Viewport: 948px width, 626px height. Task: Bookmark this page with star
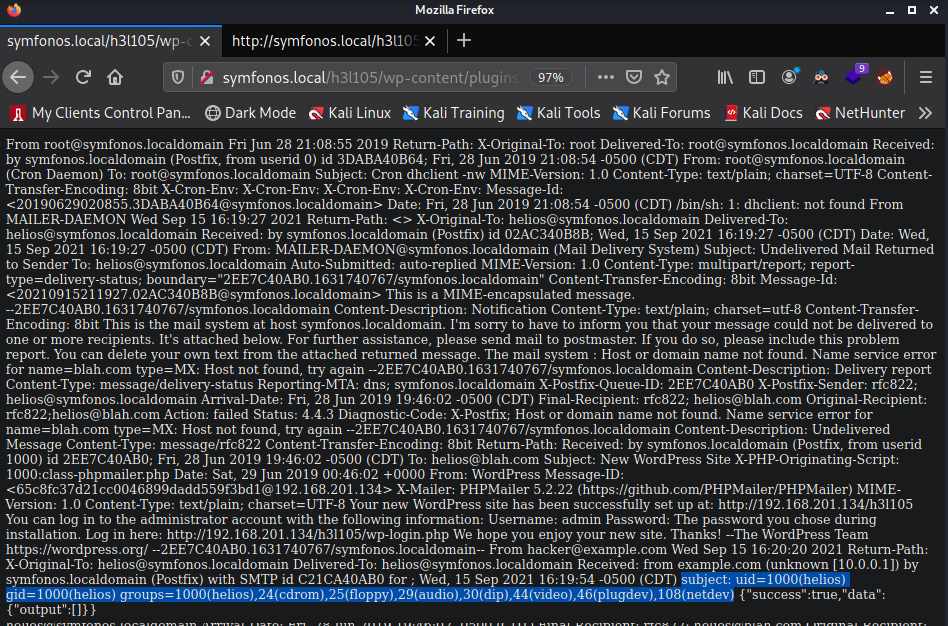click(662, 77)
